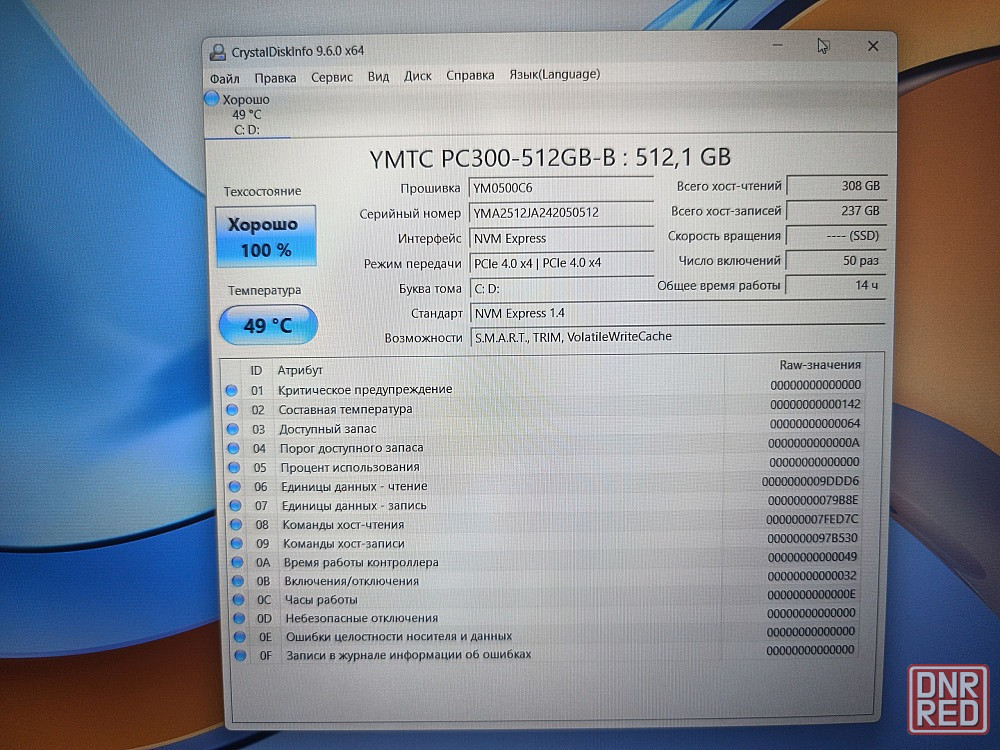Click status dot for attribute 06 Единицы данных - чтение
This screenshot has width=1000, height=750.
(x=235, y=487)
